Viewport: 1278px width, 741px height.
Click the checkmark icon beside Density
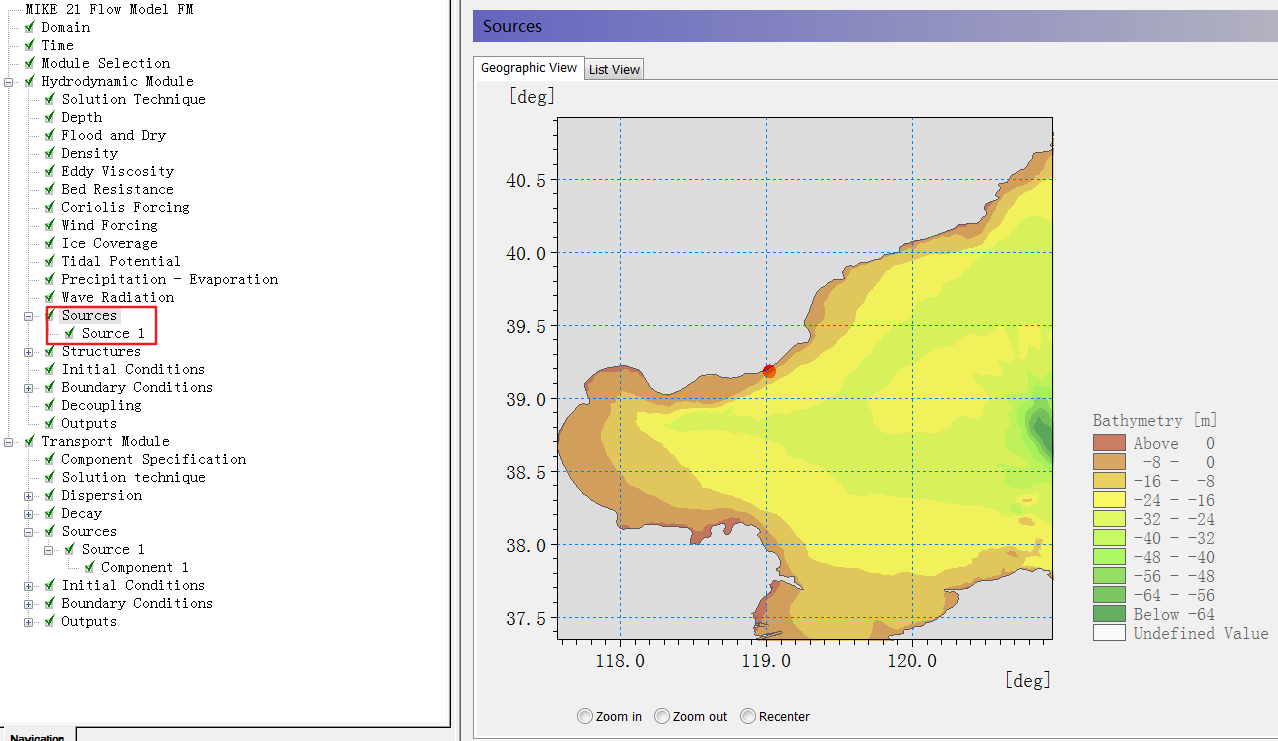tap(50, 153)
